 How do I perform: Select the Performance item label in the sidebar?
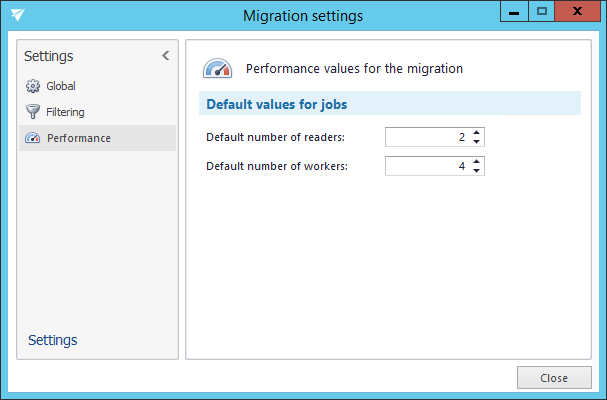tap(78, 138)
